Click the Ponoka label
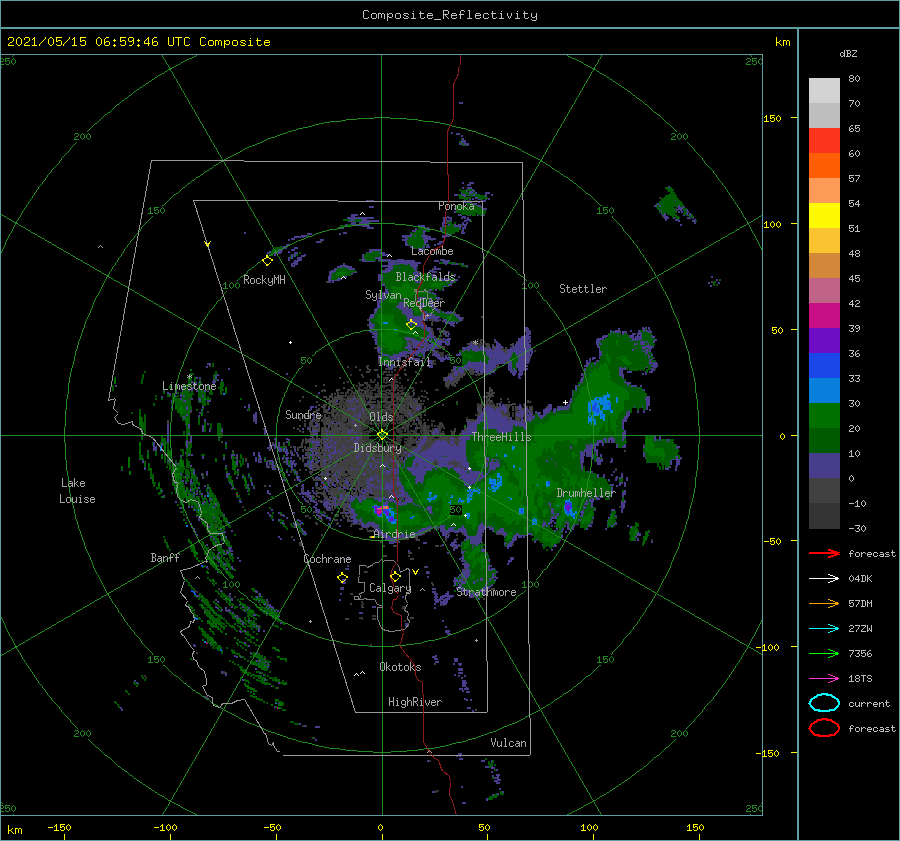Screen dimensions: 900x841 456,206
